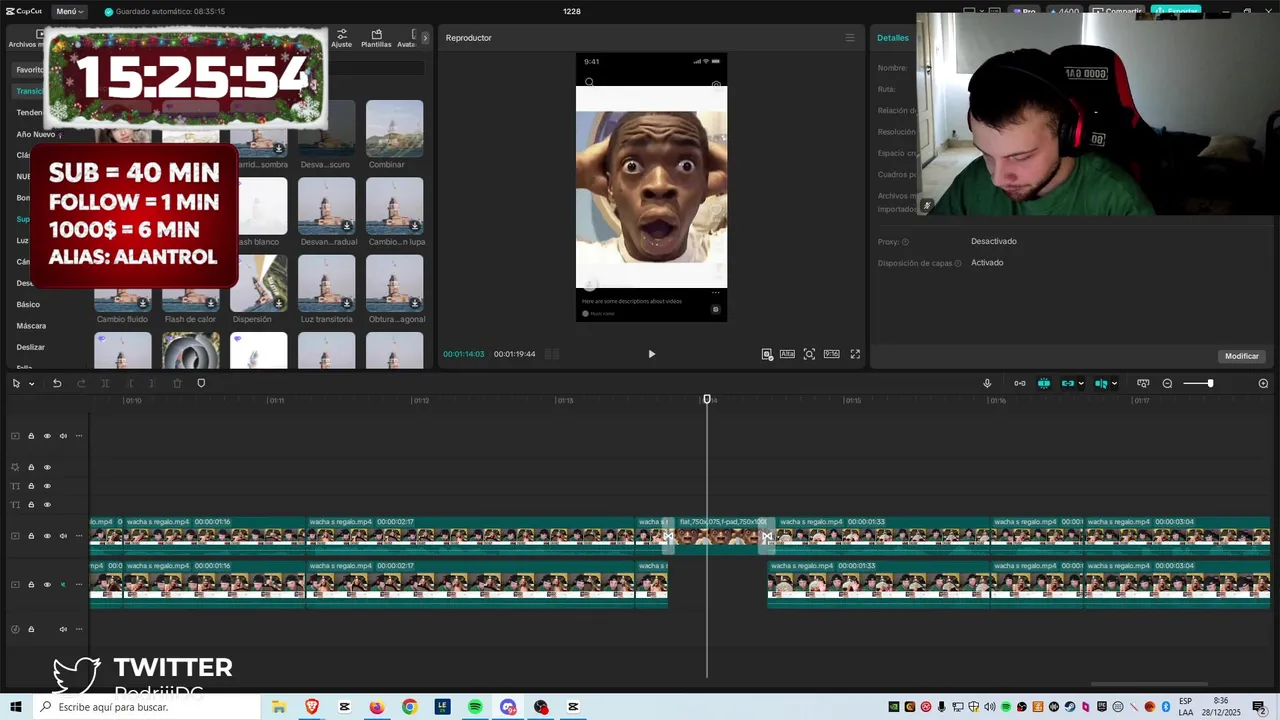Mute the bottom audio track
This screenshot has width=1280, height=720.
click(x=63, y=629)
